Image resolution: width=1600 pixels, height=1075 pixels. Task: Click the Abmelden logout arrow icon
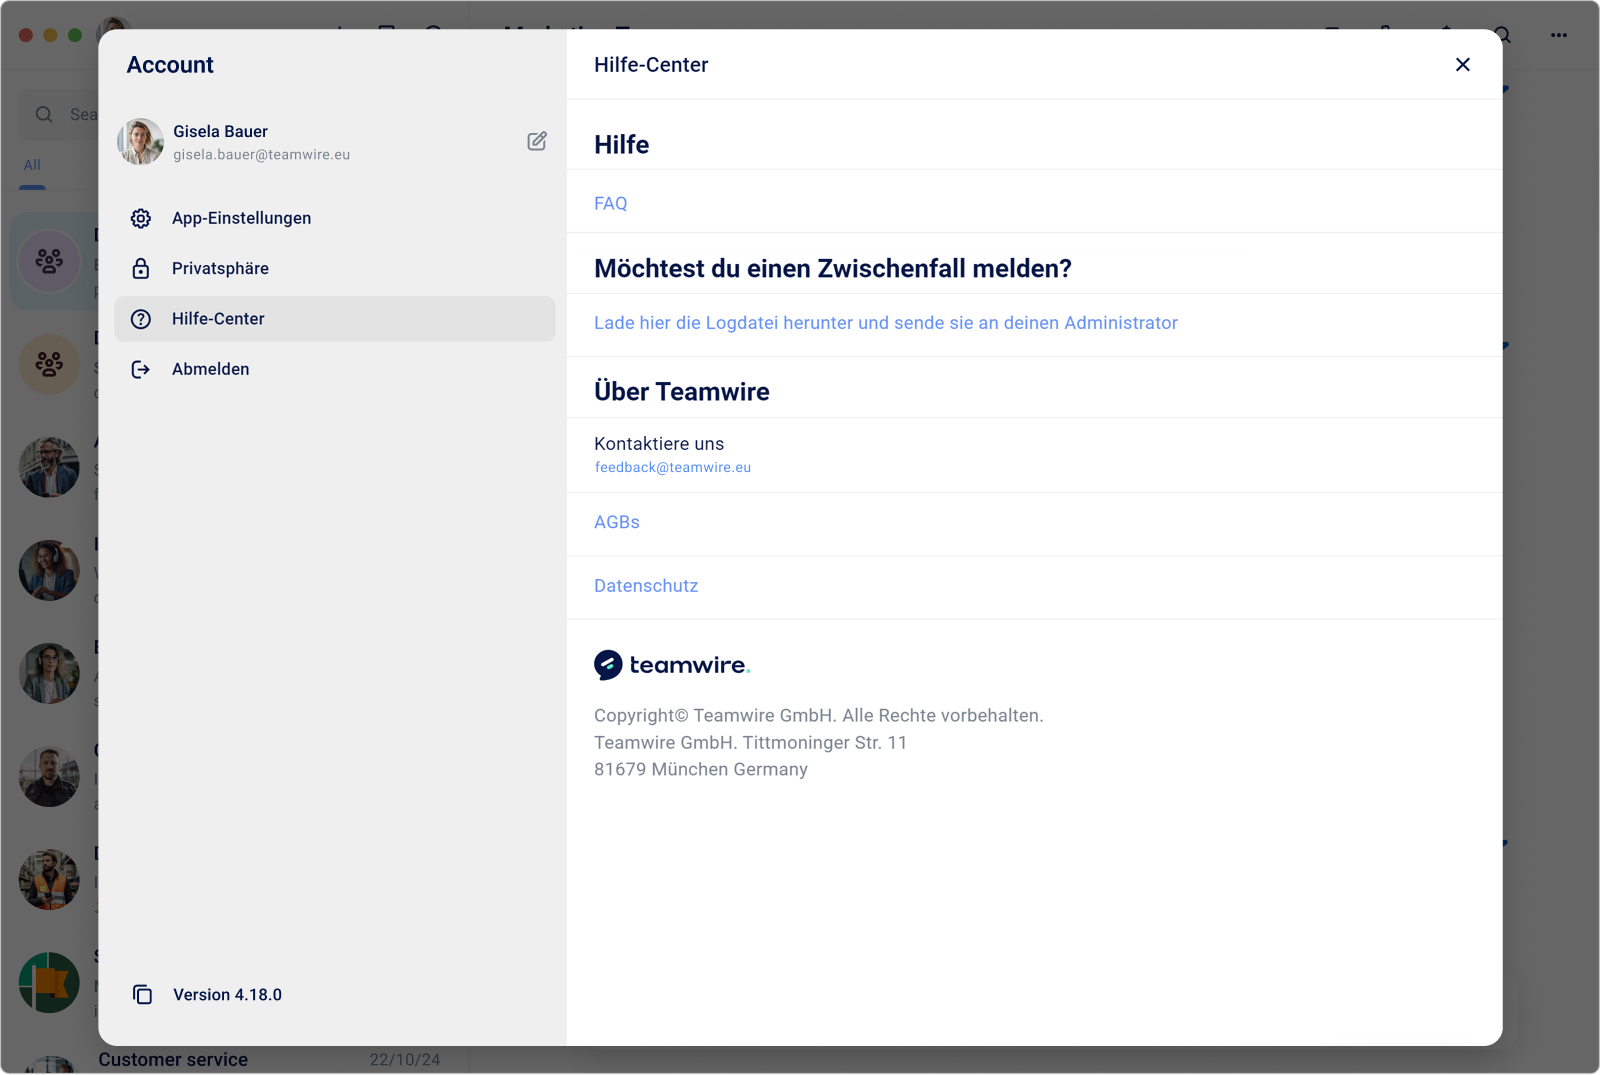141,369
